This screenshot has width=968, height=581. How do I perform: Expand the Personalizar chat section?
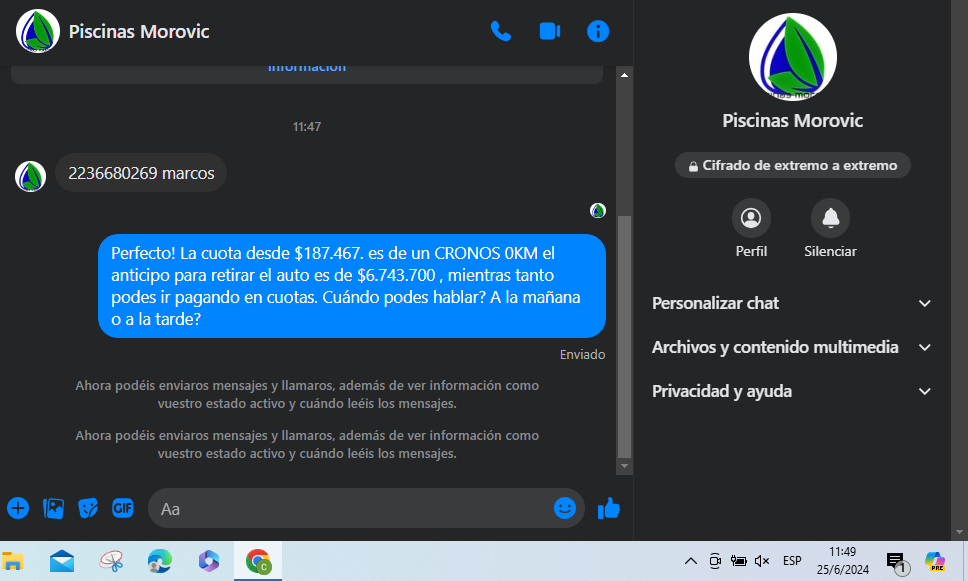[924, 303]
